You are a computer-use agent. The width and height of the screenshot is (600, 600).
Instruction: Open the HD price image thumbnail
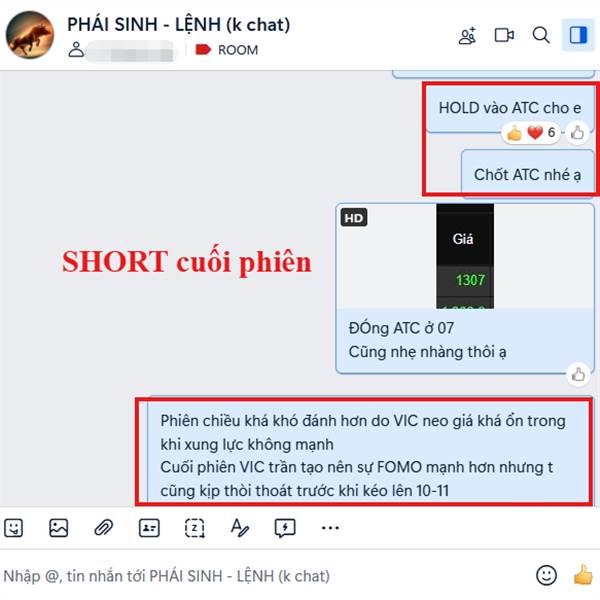click(x=465, y=256)
